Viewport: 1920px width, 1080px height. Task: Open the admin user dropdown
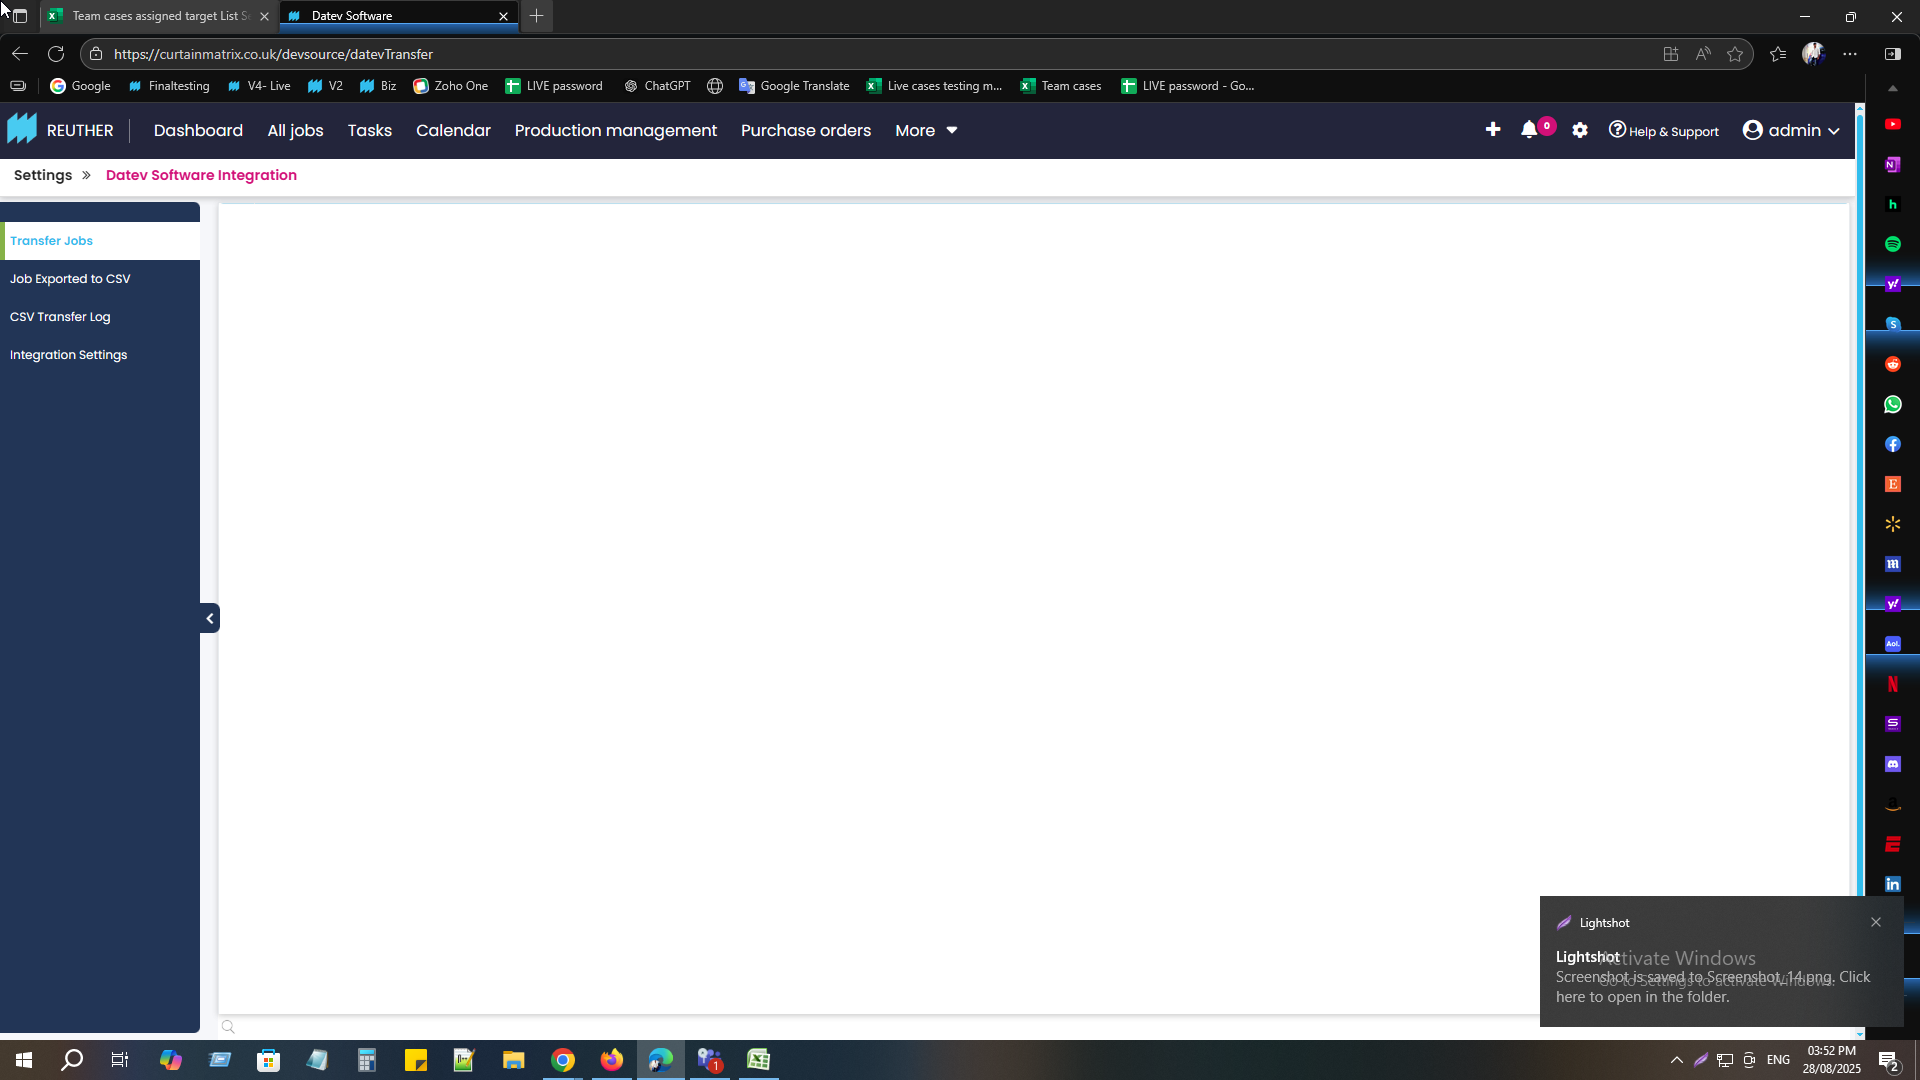tap(1791, 130)
